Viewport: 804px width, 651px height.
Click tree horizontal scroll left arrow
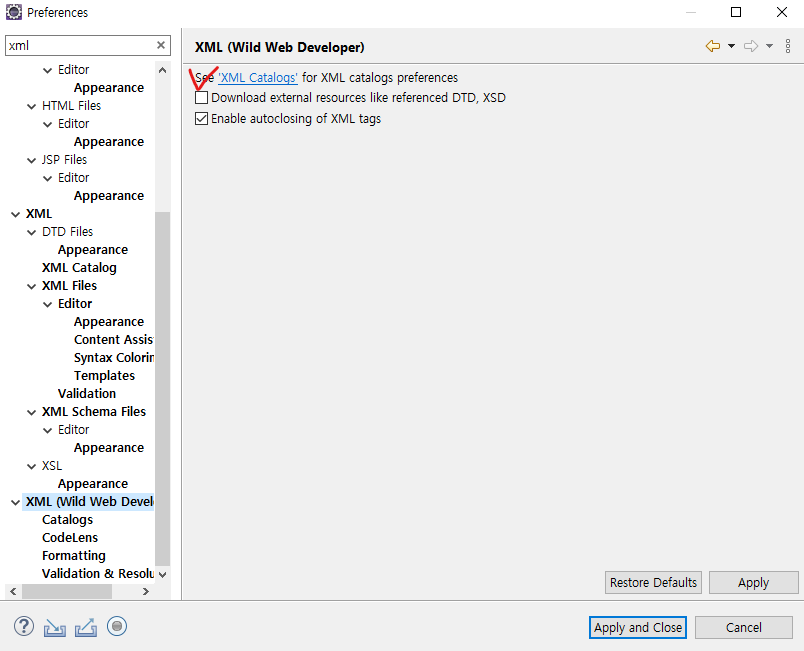pyautogui.click(x=13, y=592)
